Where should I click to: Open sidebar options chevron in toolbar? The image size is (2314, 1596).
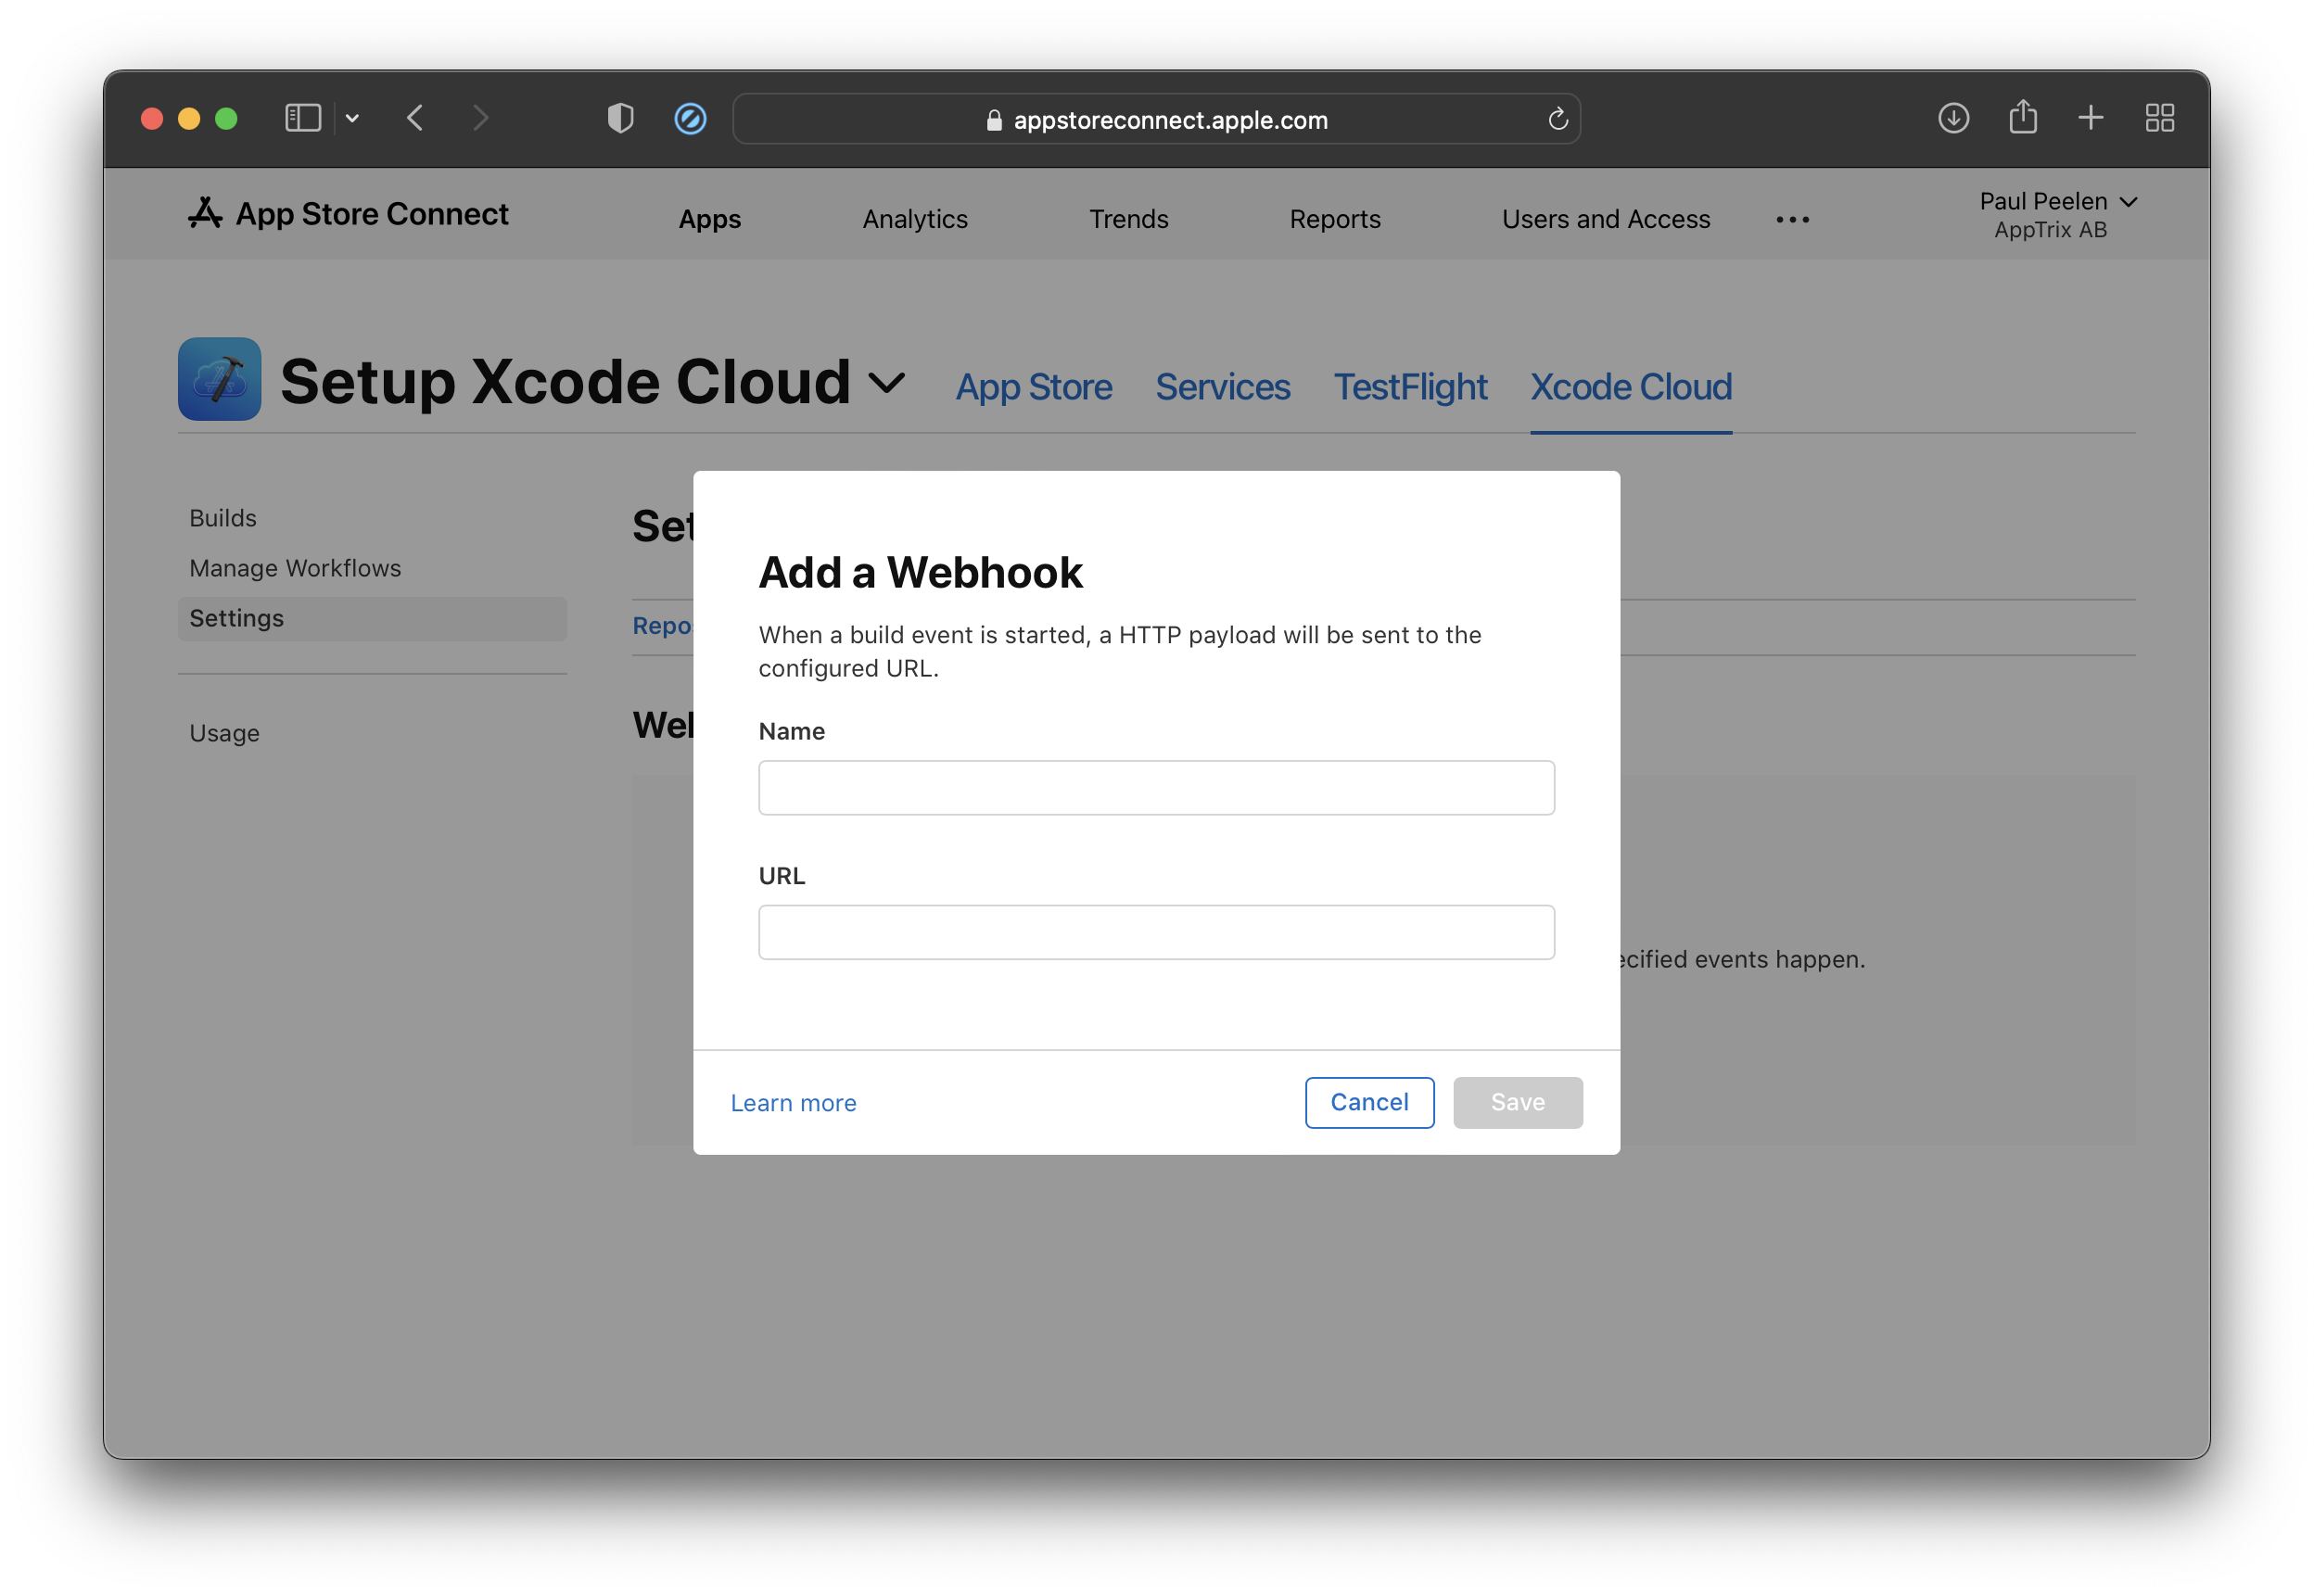[x=352, y=118]
